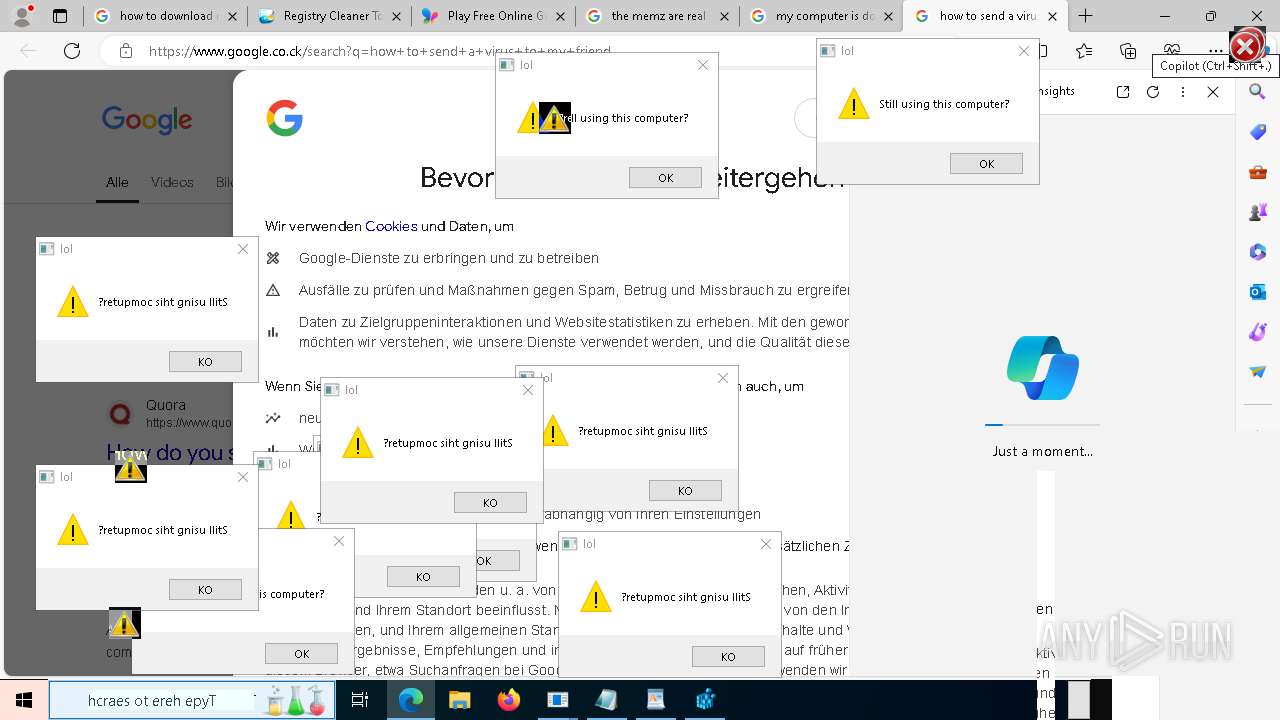Open the Edge tab actions menu icon
Screen dimensions: 1280x720
coord(60,16)
